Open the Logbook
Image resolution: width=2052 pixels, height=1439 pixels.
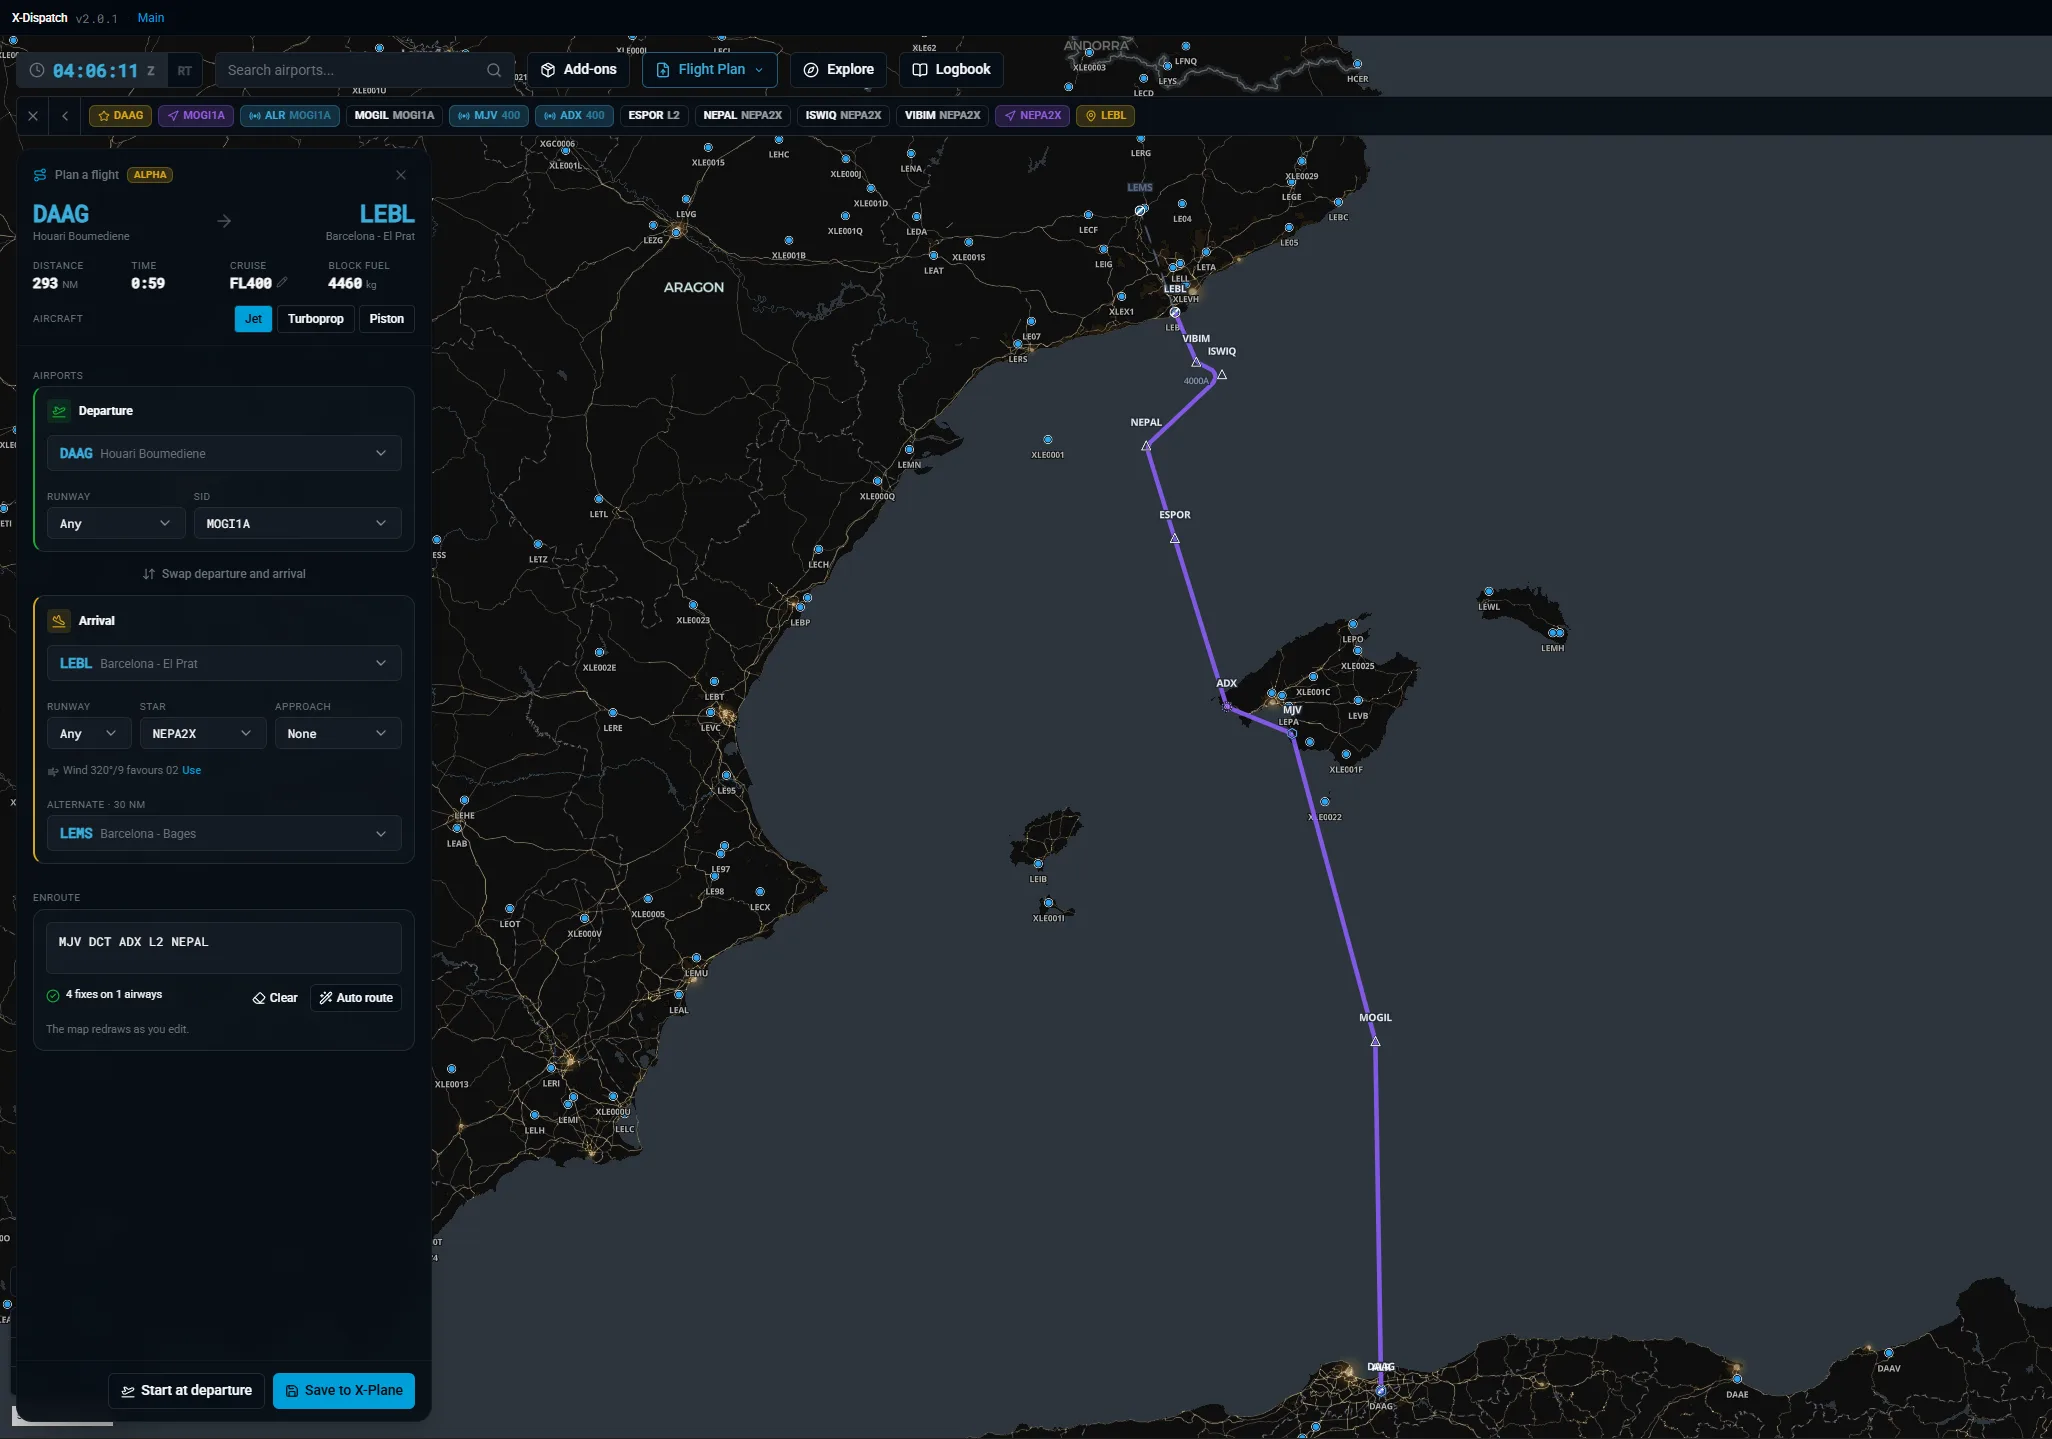point(951,70)
